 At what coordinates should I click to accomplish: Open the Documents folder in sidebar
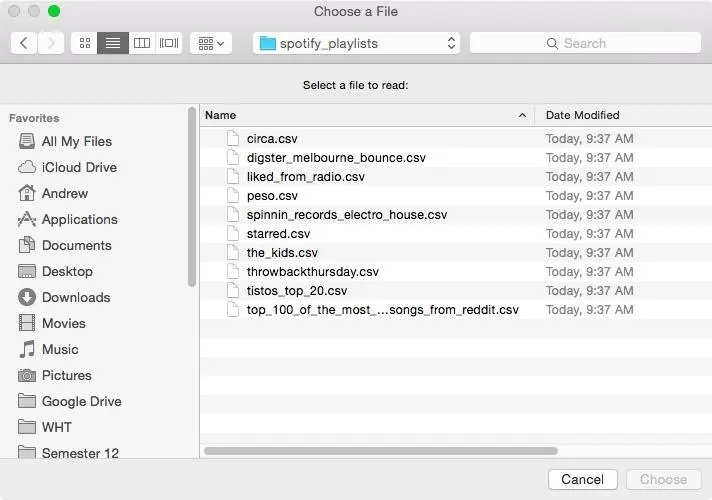[76, 245]
